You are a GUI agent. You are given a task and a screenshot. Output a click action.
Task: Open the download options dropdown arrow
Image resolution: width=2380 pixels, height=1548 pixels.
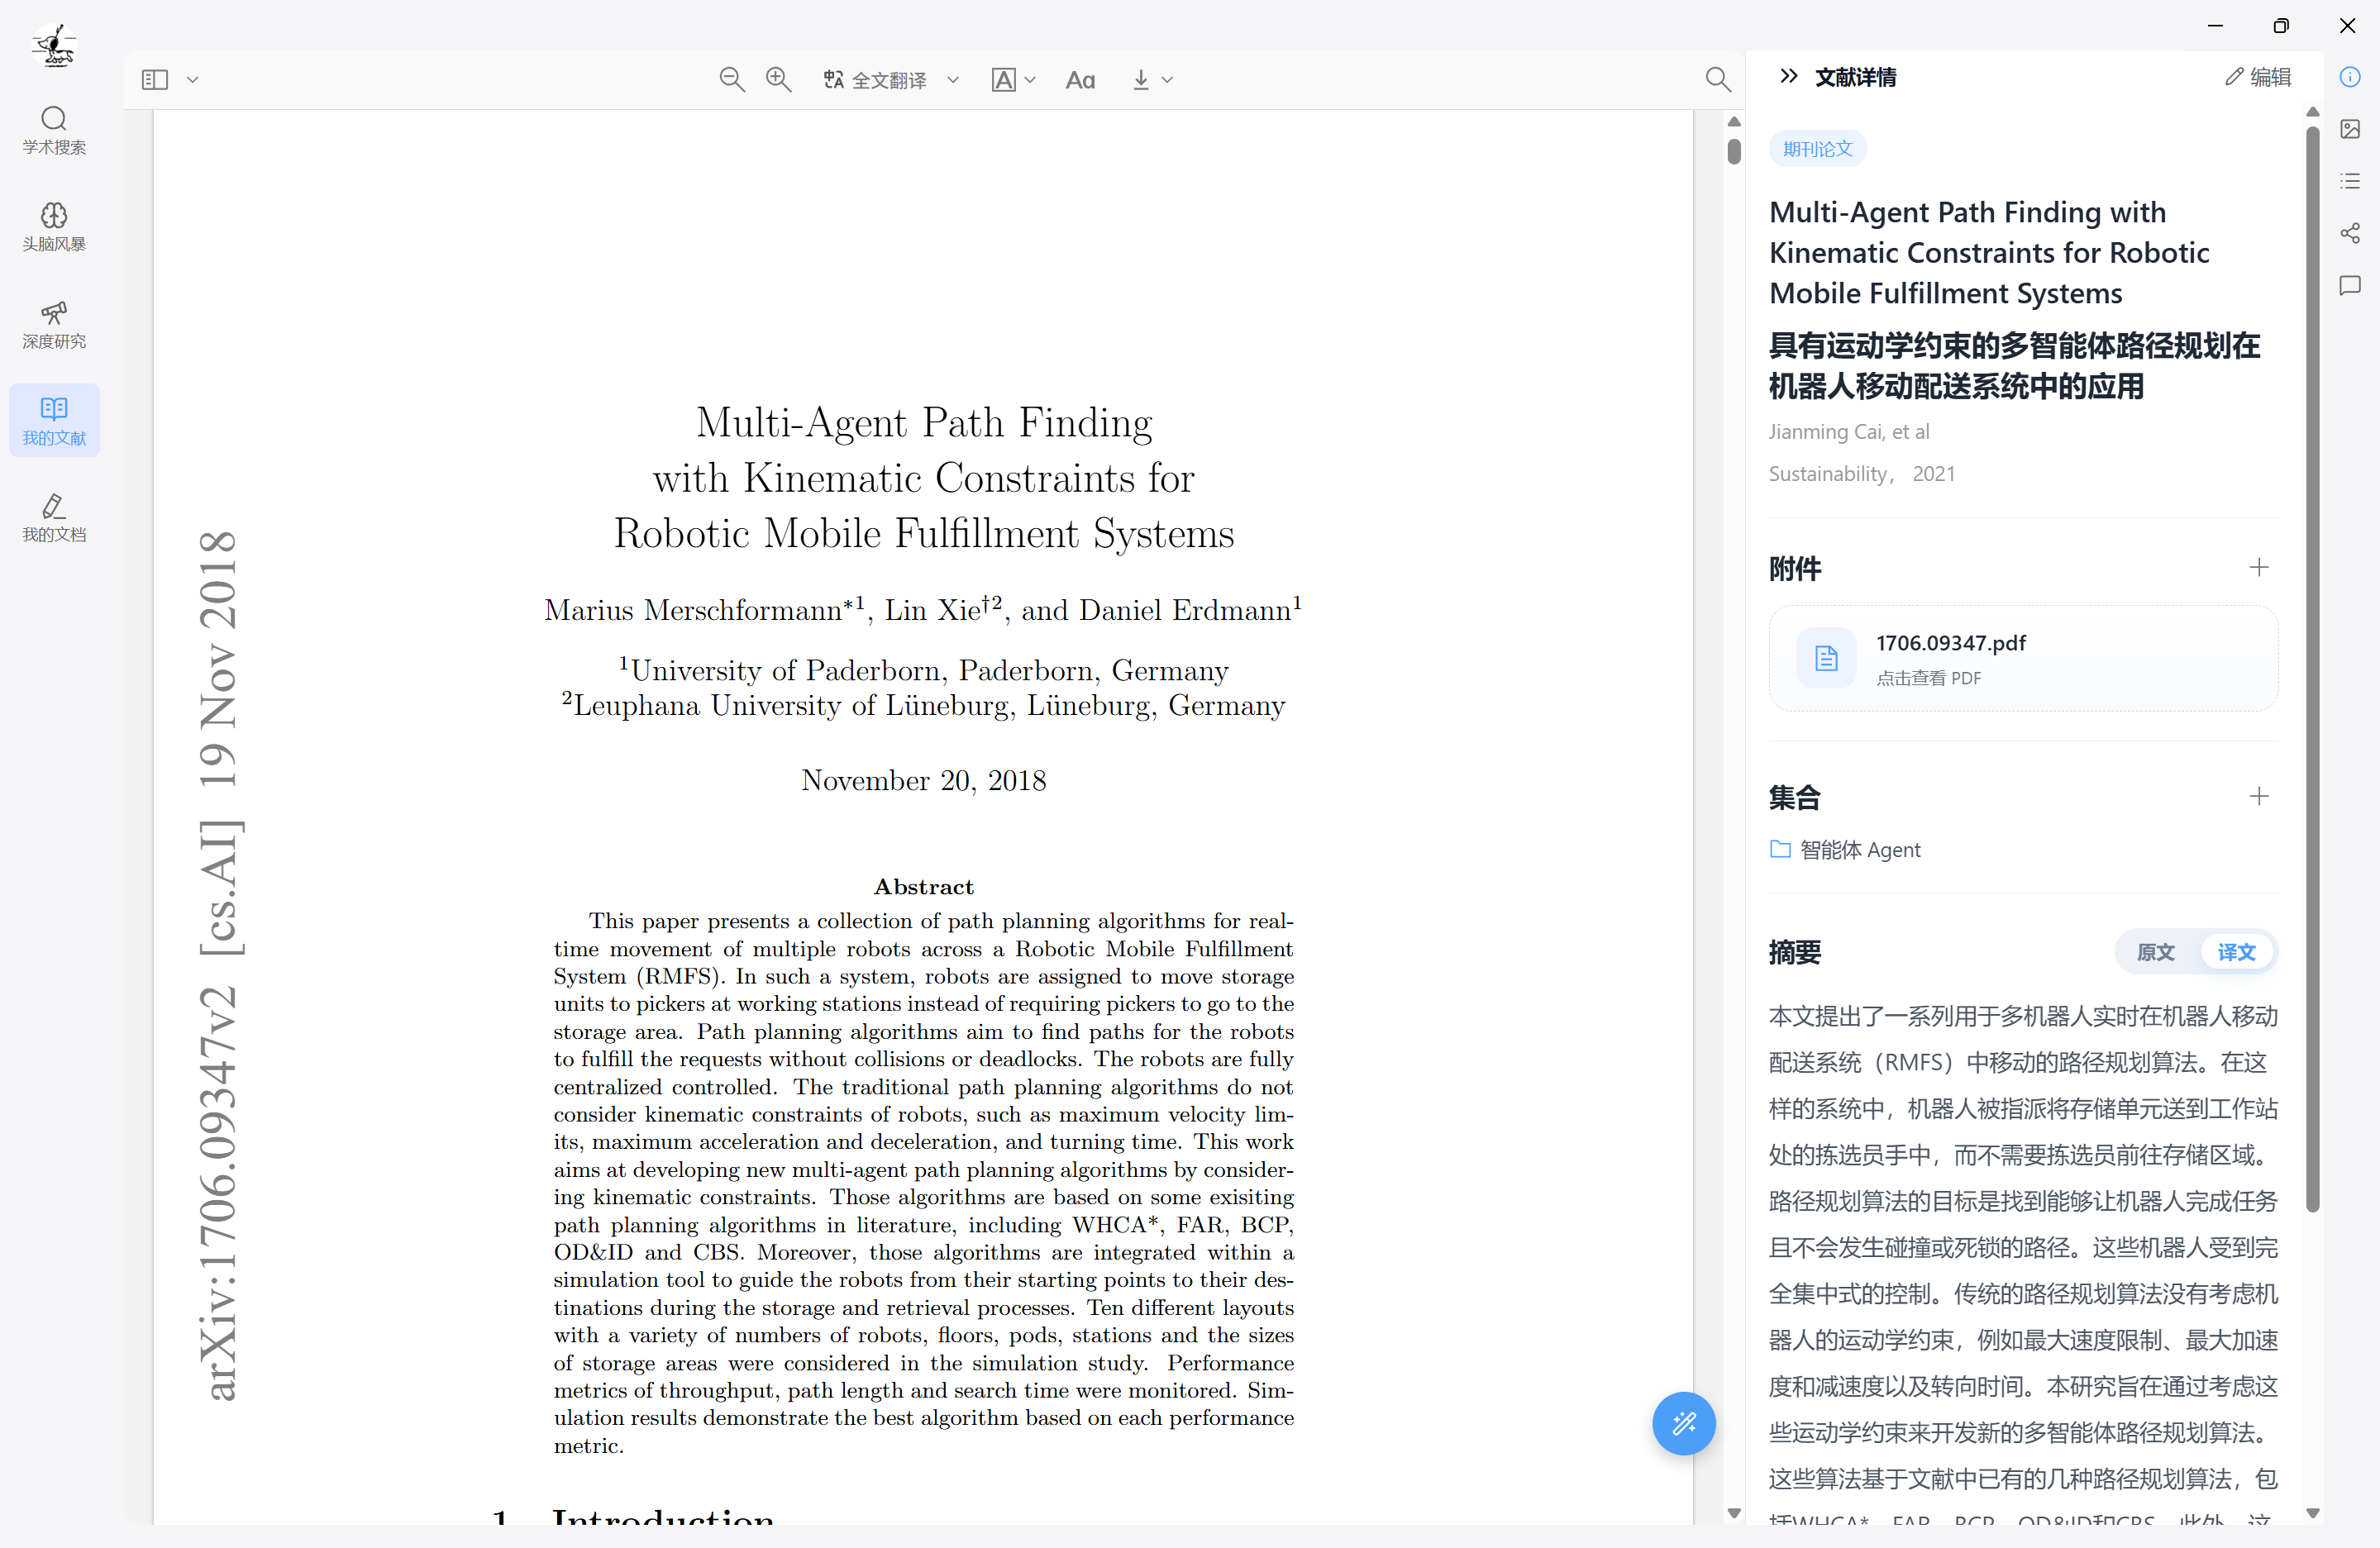(x=1167, y=80)
